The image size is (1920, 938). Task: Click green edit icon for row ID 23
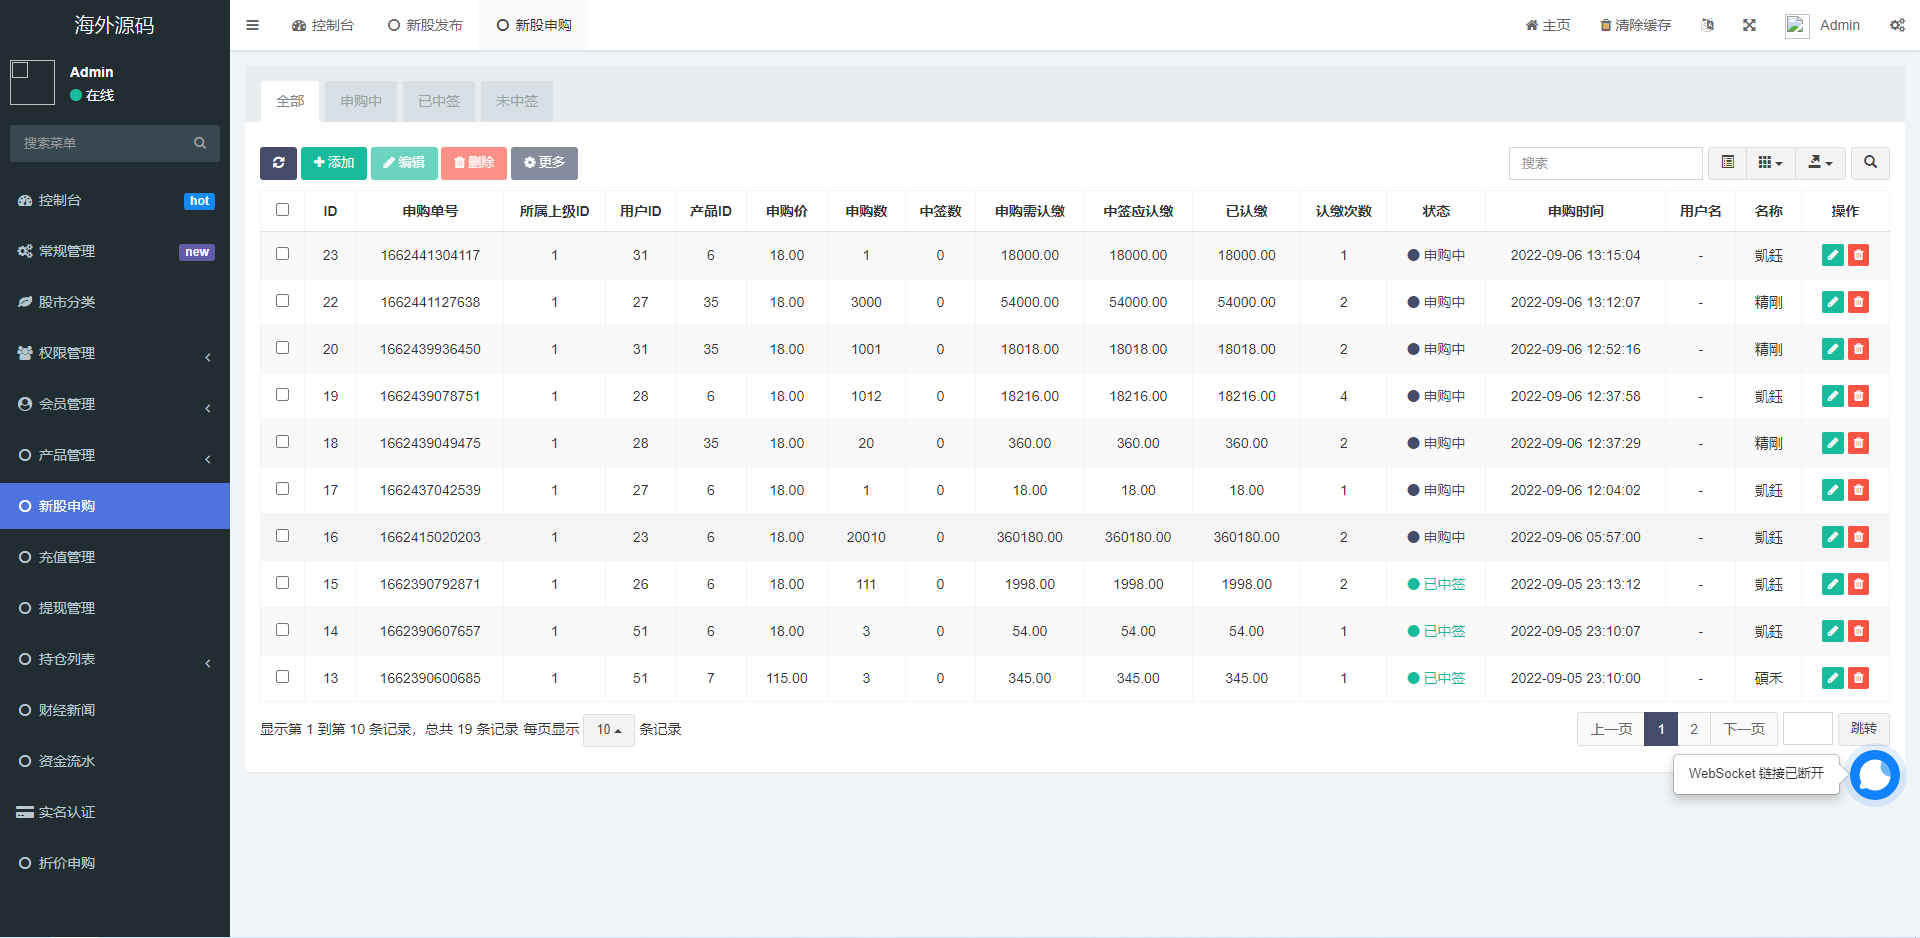pyautogui.click(x=1832, y=255)
